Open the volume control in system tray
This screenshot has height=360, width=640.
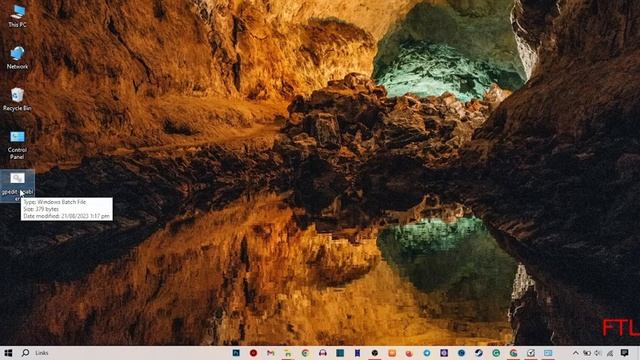(x=598, y=353)
